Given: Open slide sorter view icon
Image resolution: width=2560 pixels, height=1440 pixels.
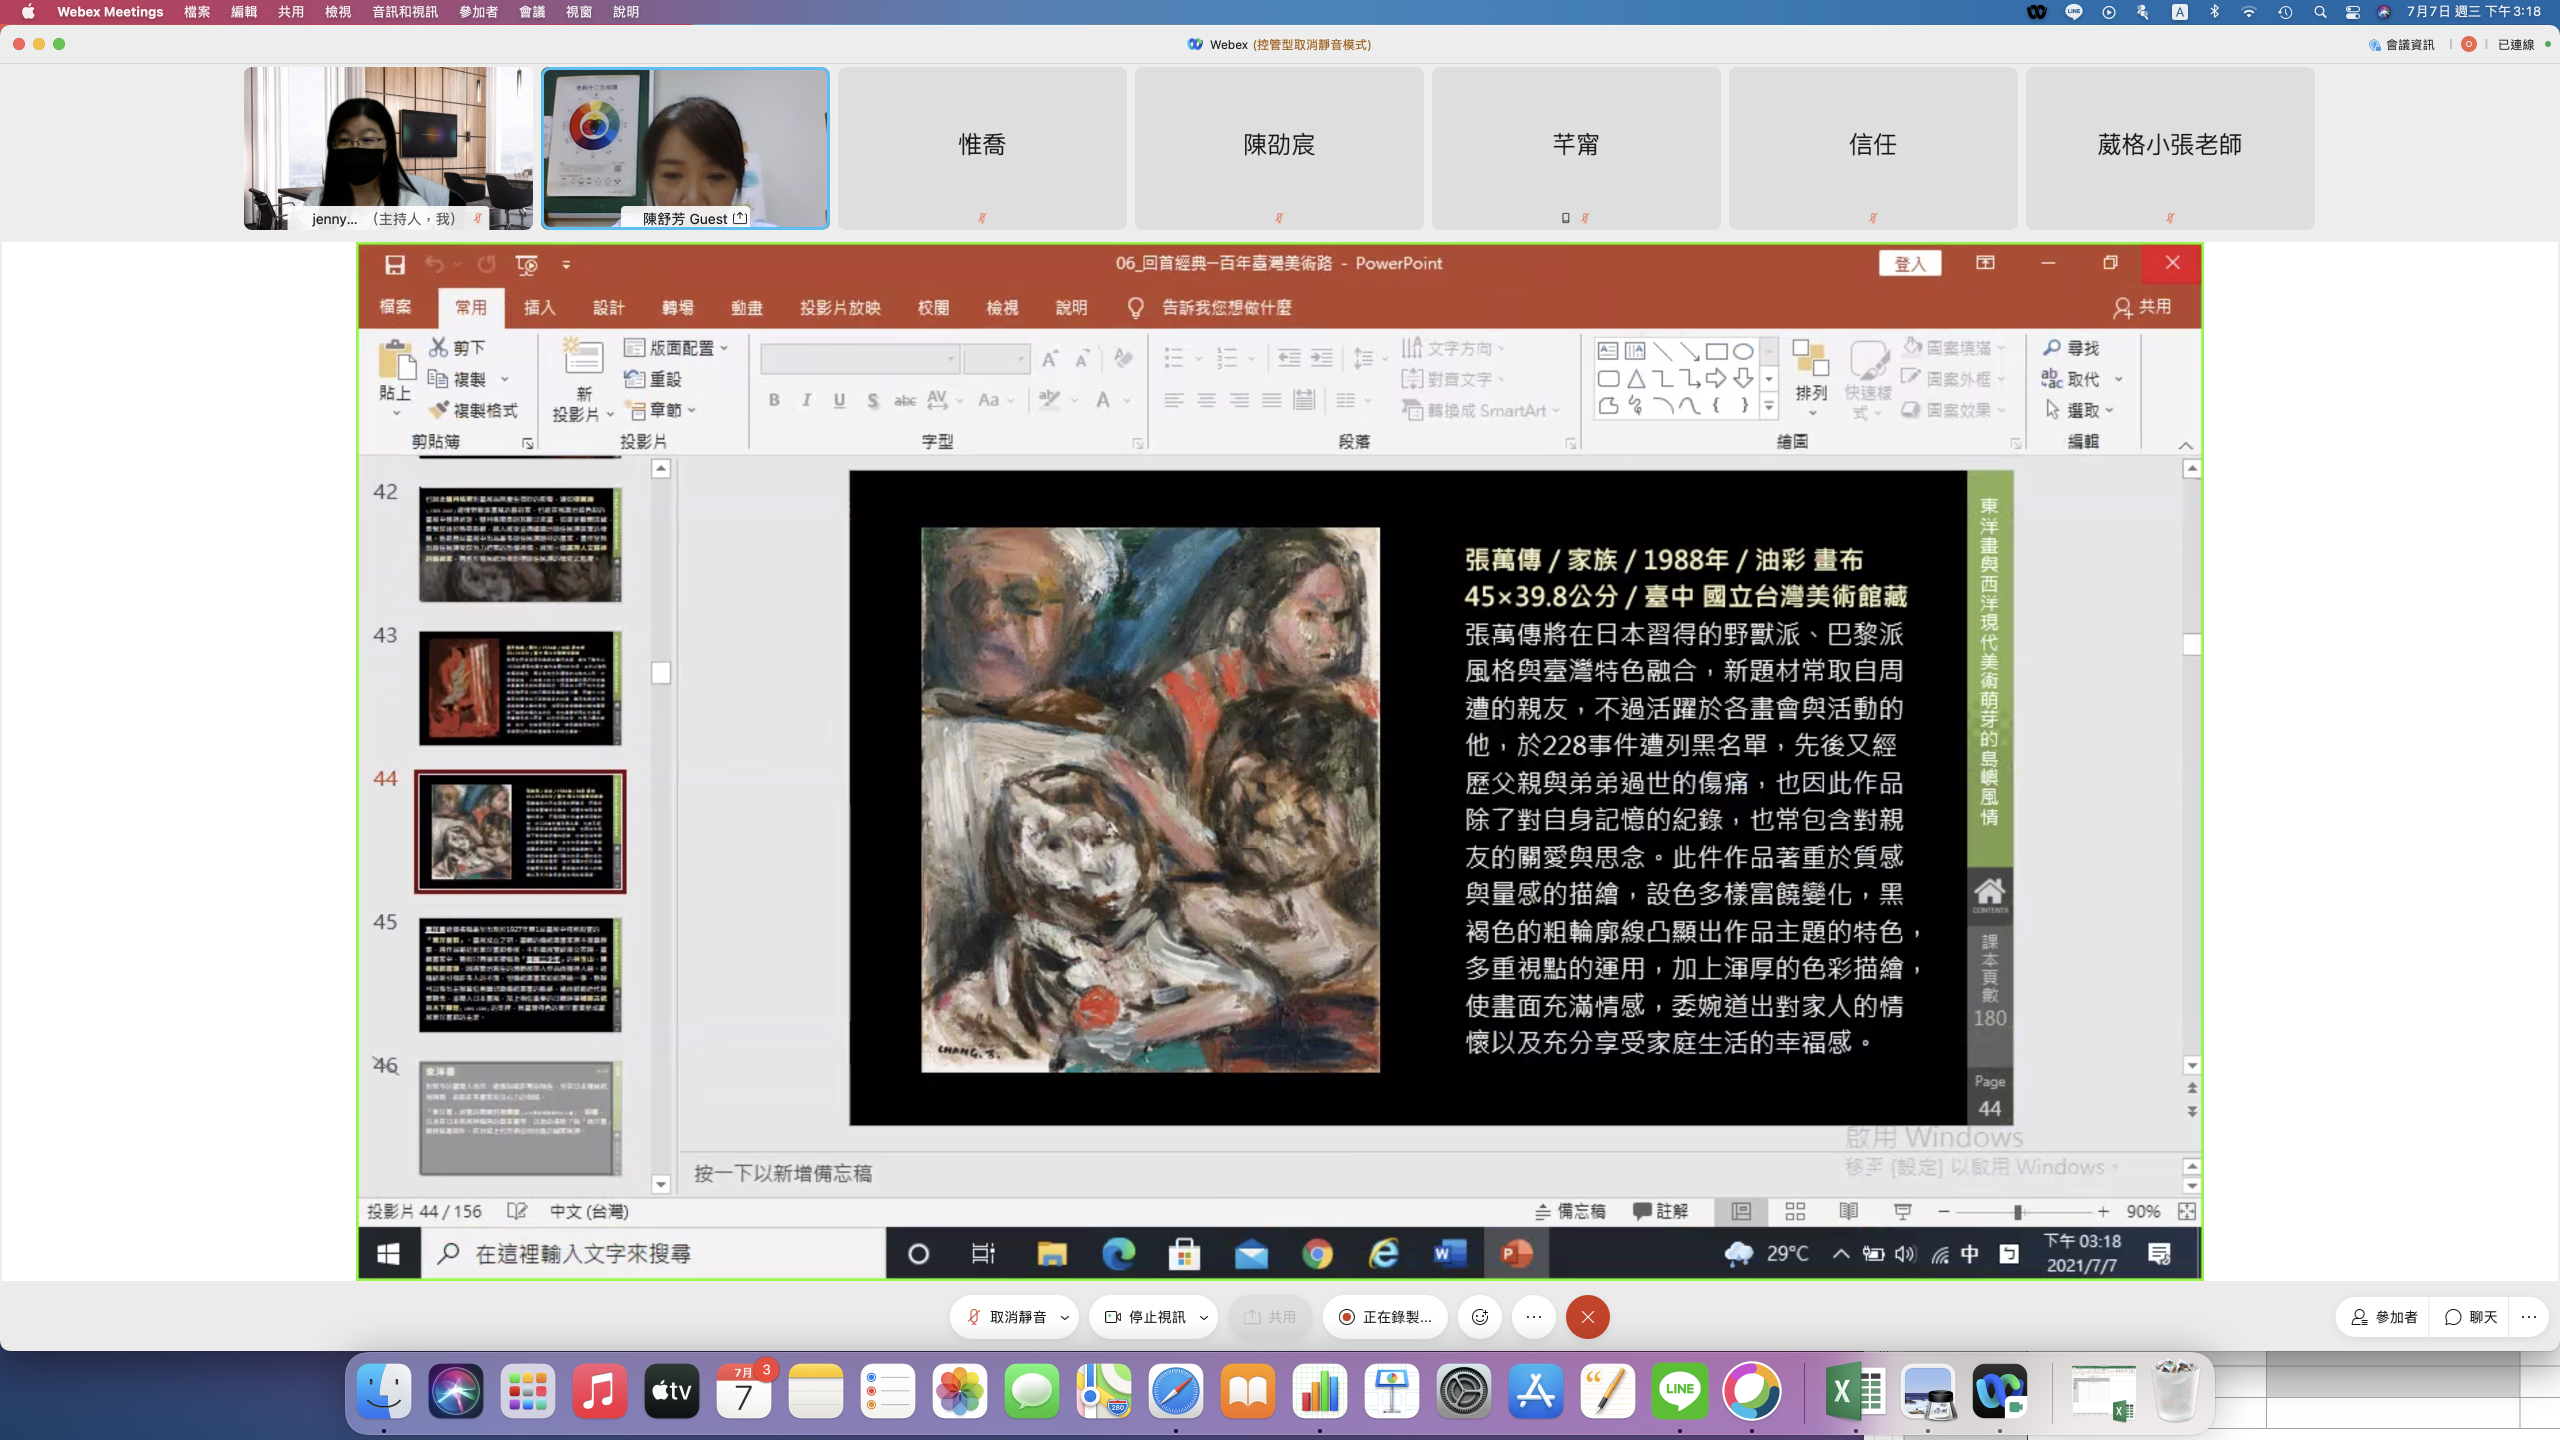Looking at the screenshot, I should point(1795,1211).
